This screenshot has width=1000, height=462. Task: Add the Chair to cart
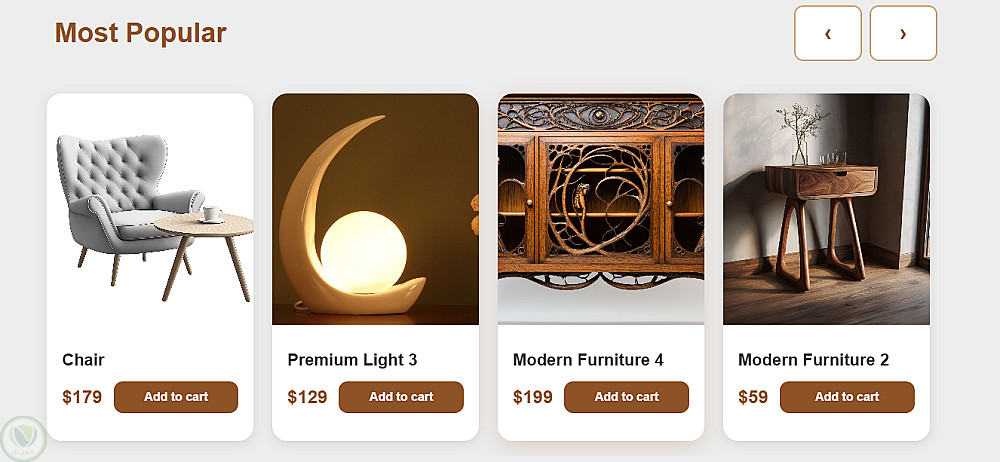pos(176,397)
